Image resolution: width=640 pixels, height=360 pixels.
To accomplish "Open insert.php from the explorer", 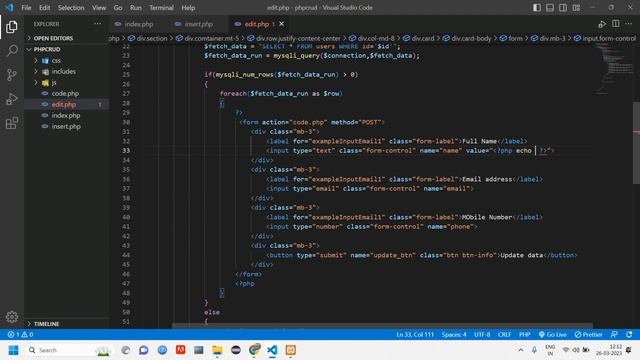I will click(67, 127).
